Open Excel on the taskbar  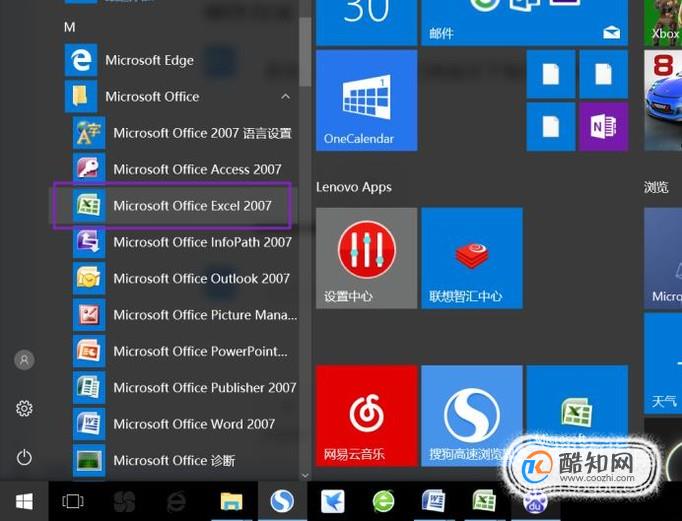coord(484,501)
